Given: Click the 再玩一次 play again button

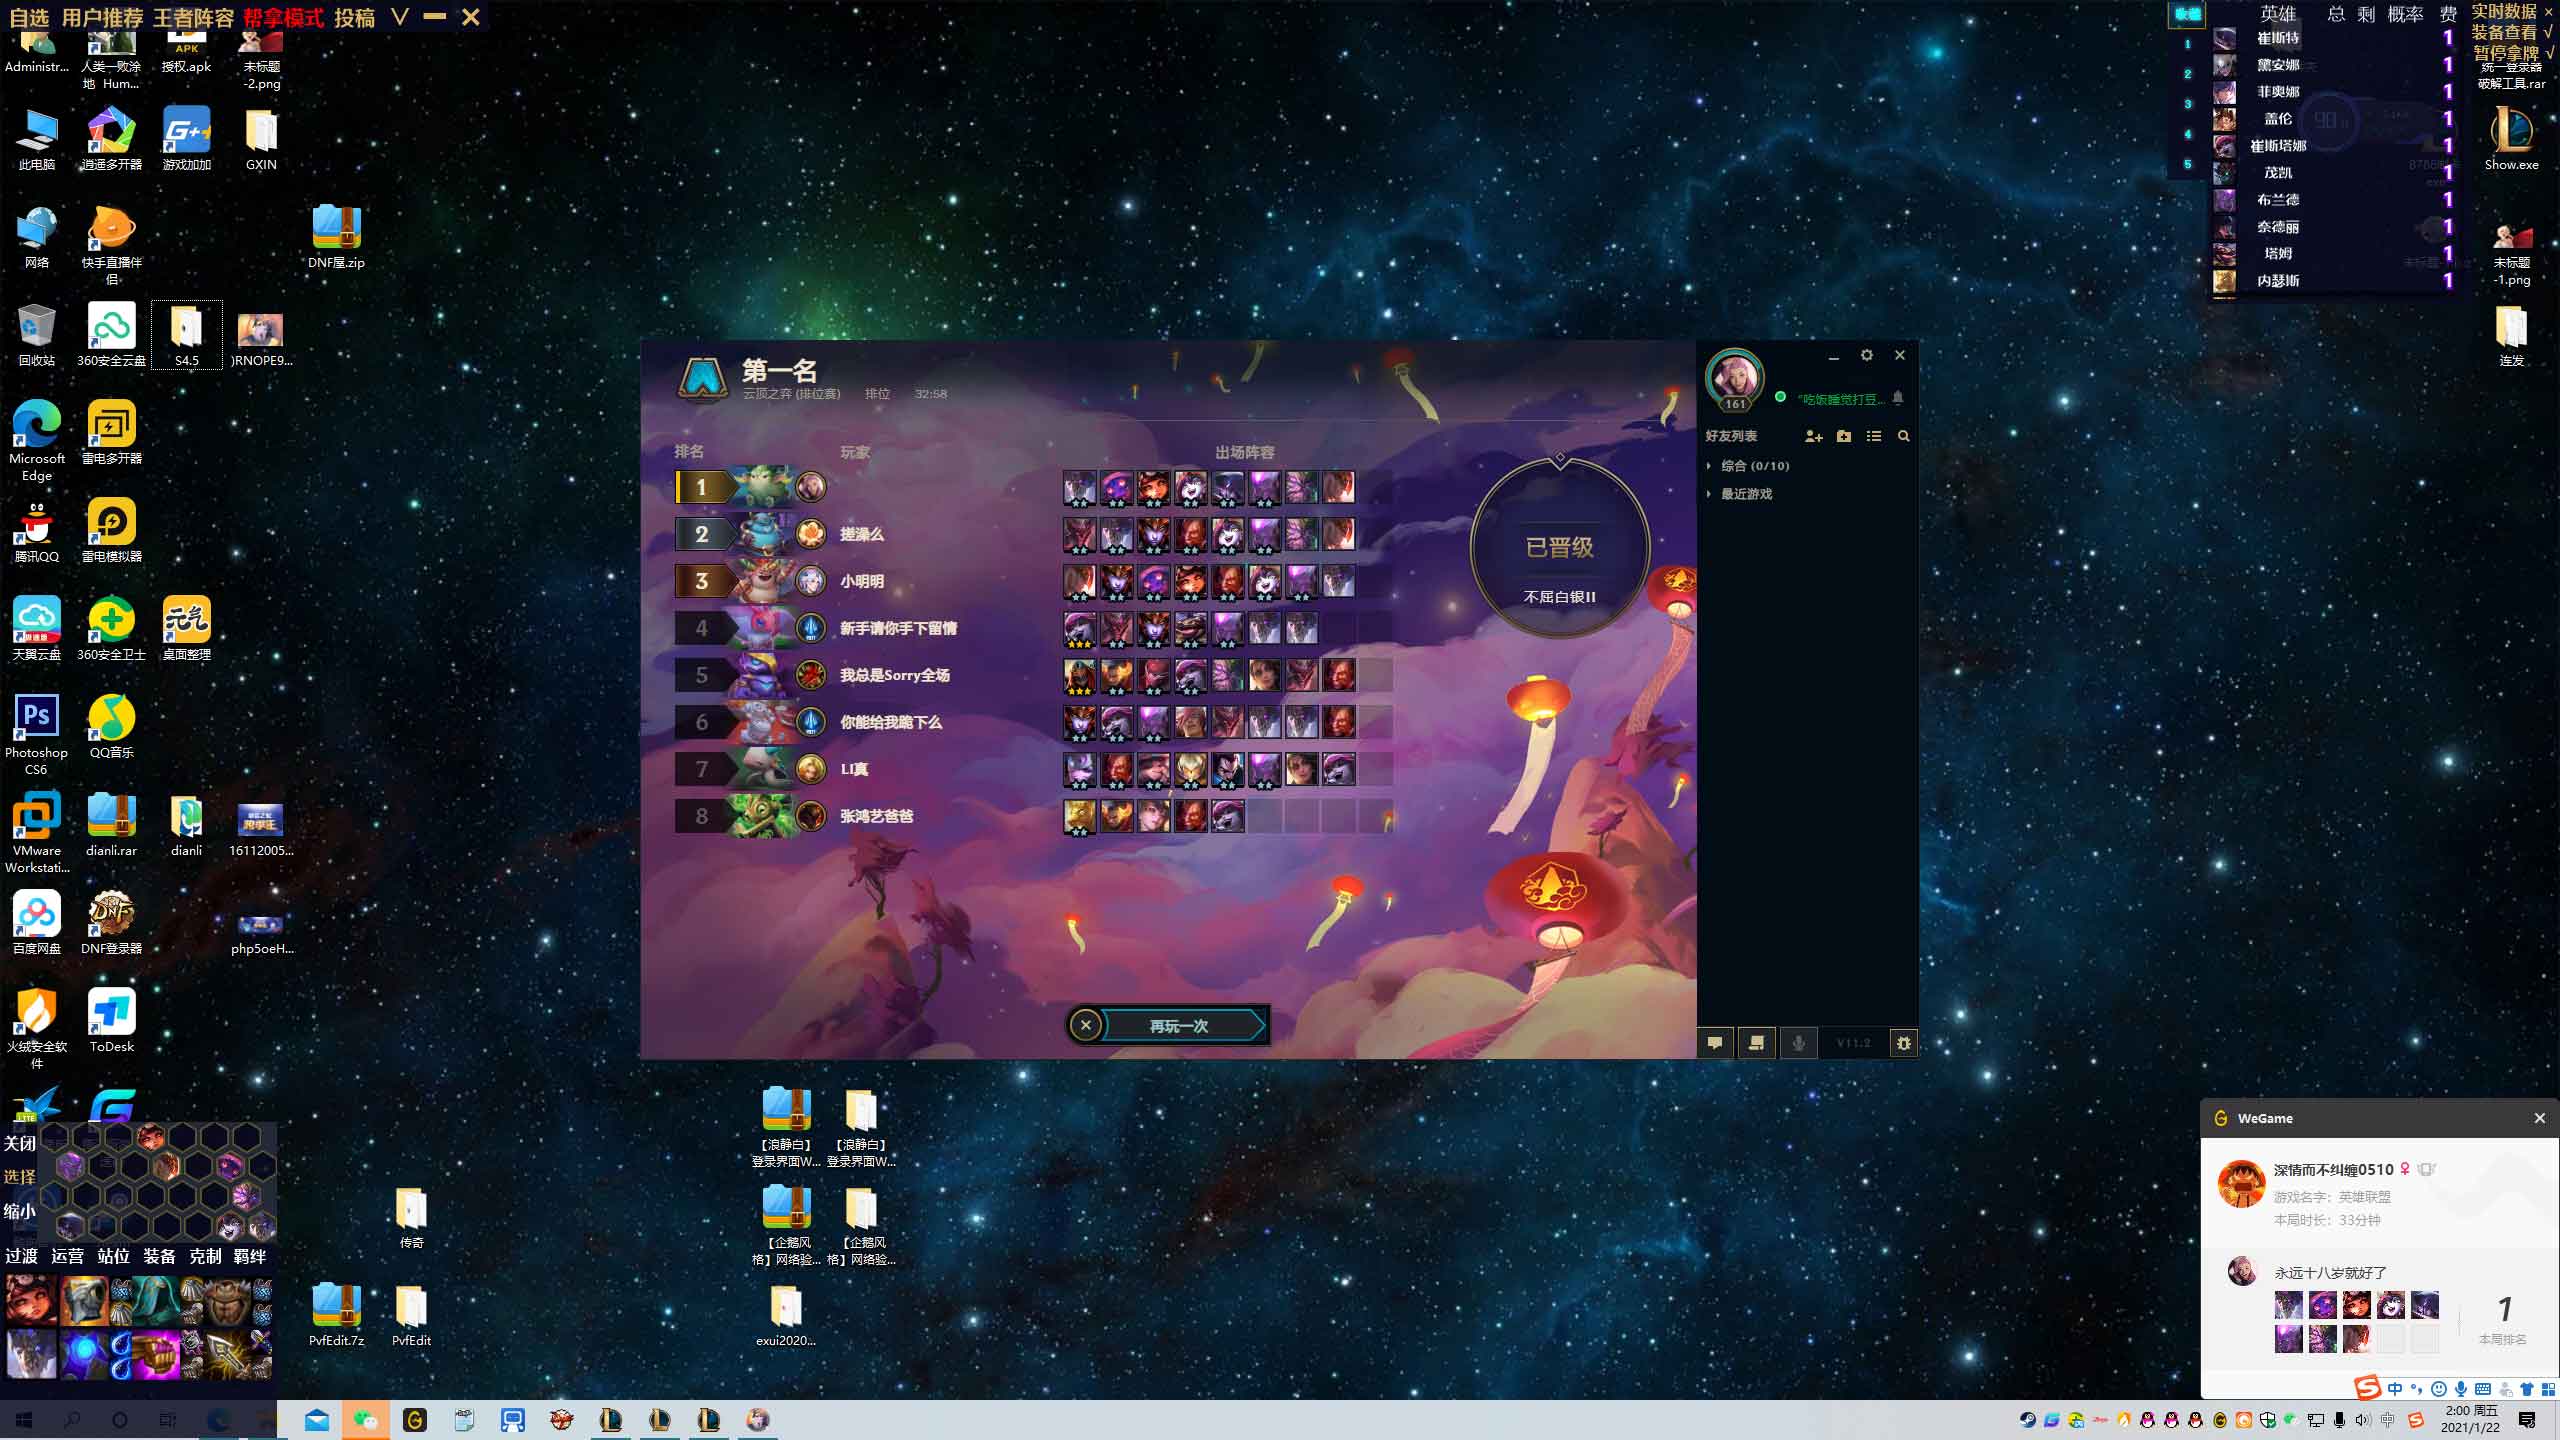Looking at the screenshot, I should [x=1180, y=1026].
